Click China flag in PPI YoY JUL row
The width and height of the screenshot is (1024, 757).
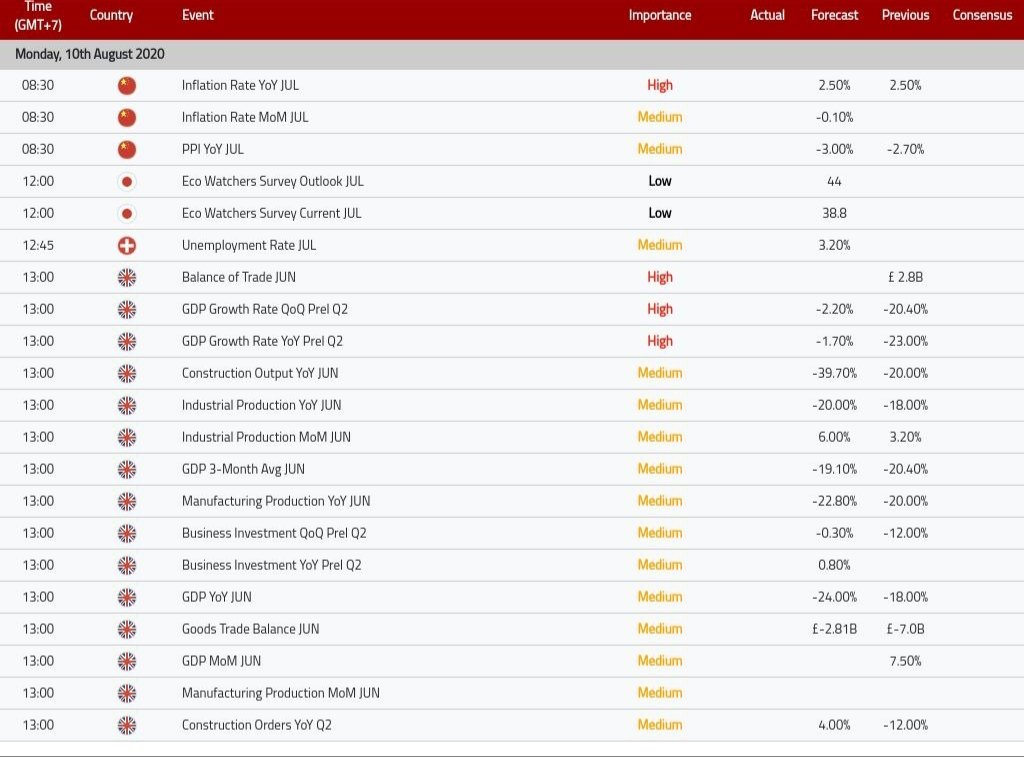pyautogui.click(x=127, y=149)
